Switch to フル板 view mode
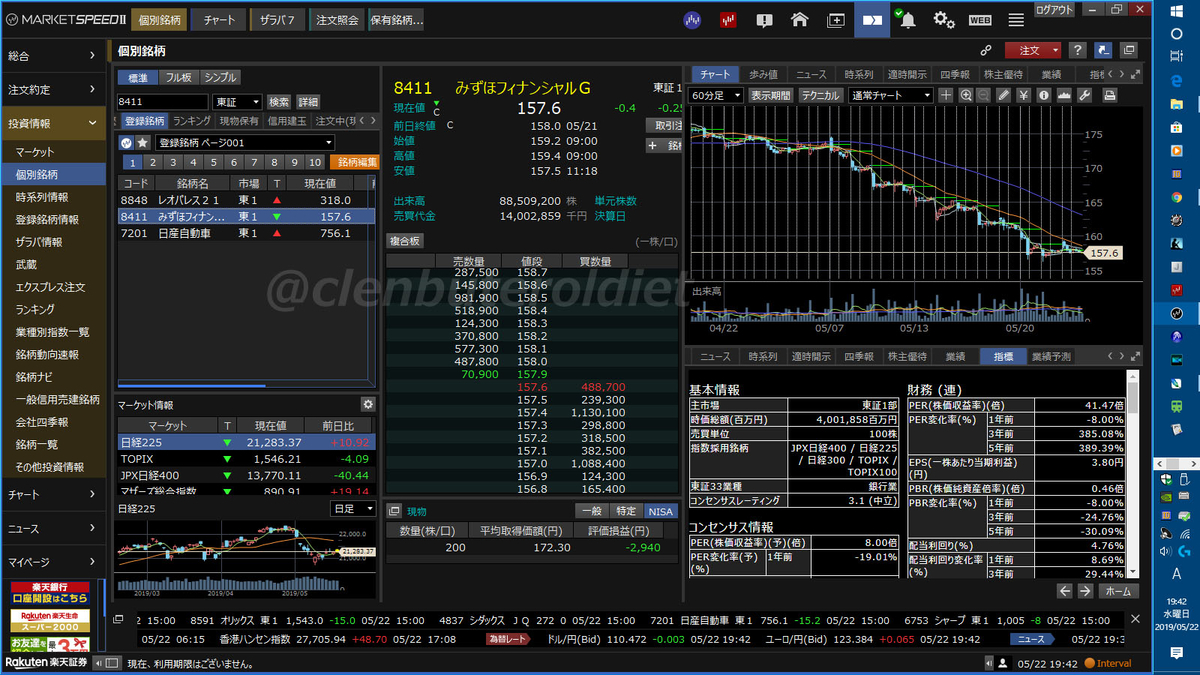This screenshot has height=675, width=1200. [178, 78]
